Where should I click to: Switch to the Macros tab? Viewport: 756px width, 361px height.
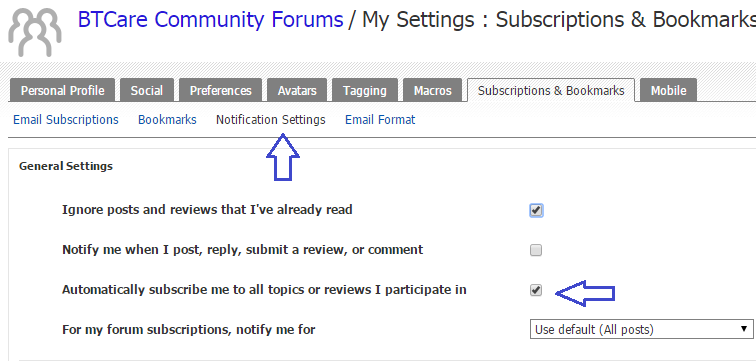click(x=432, y=91)
